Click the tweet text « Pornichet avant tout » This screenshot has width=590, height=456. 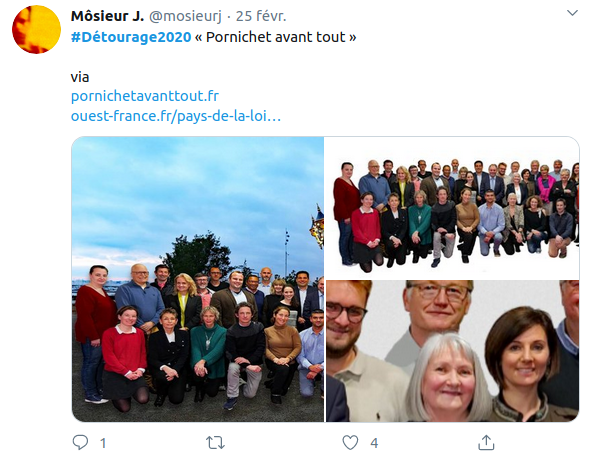click(275, 37)
